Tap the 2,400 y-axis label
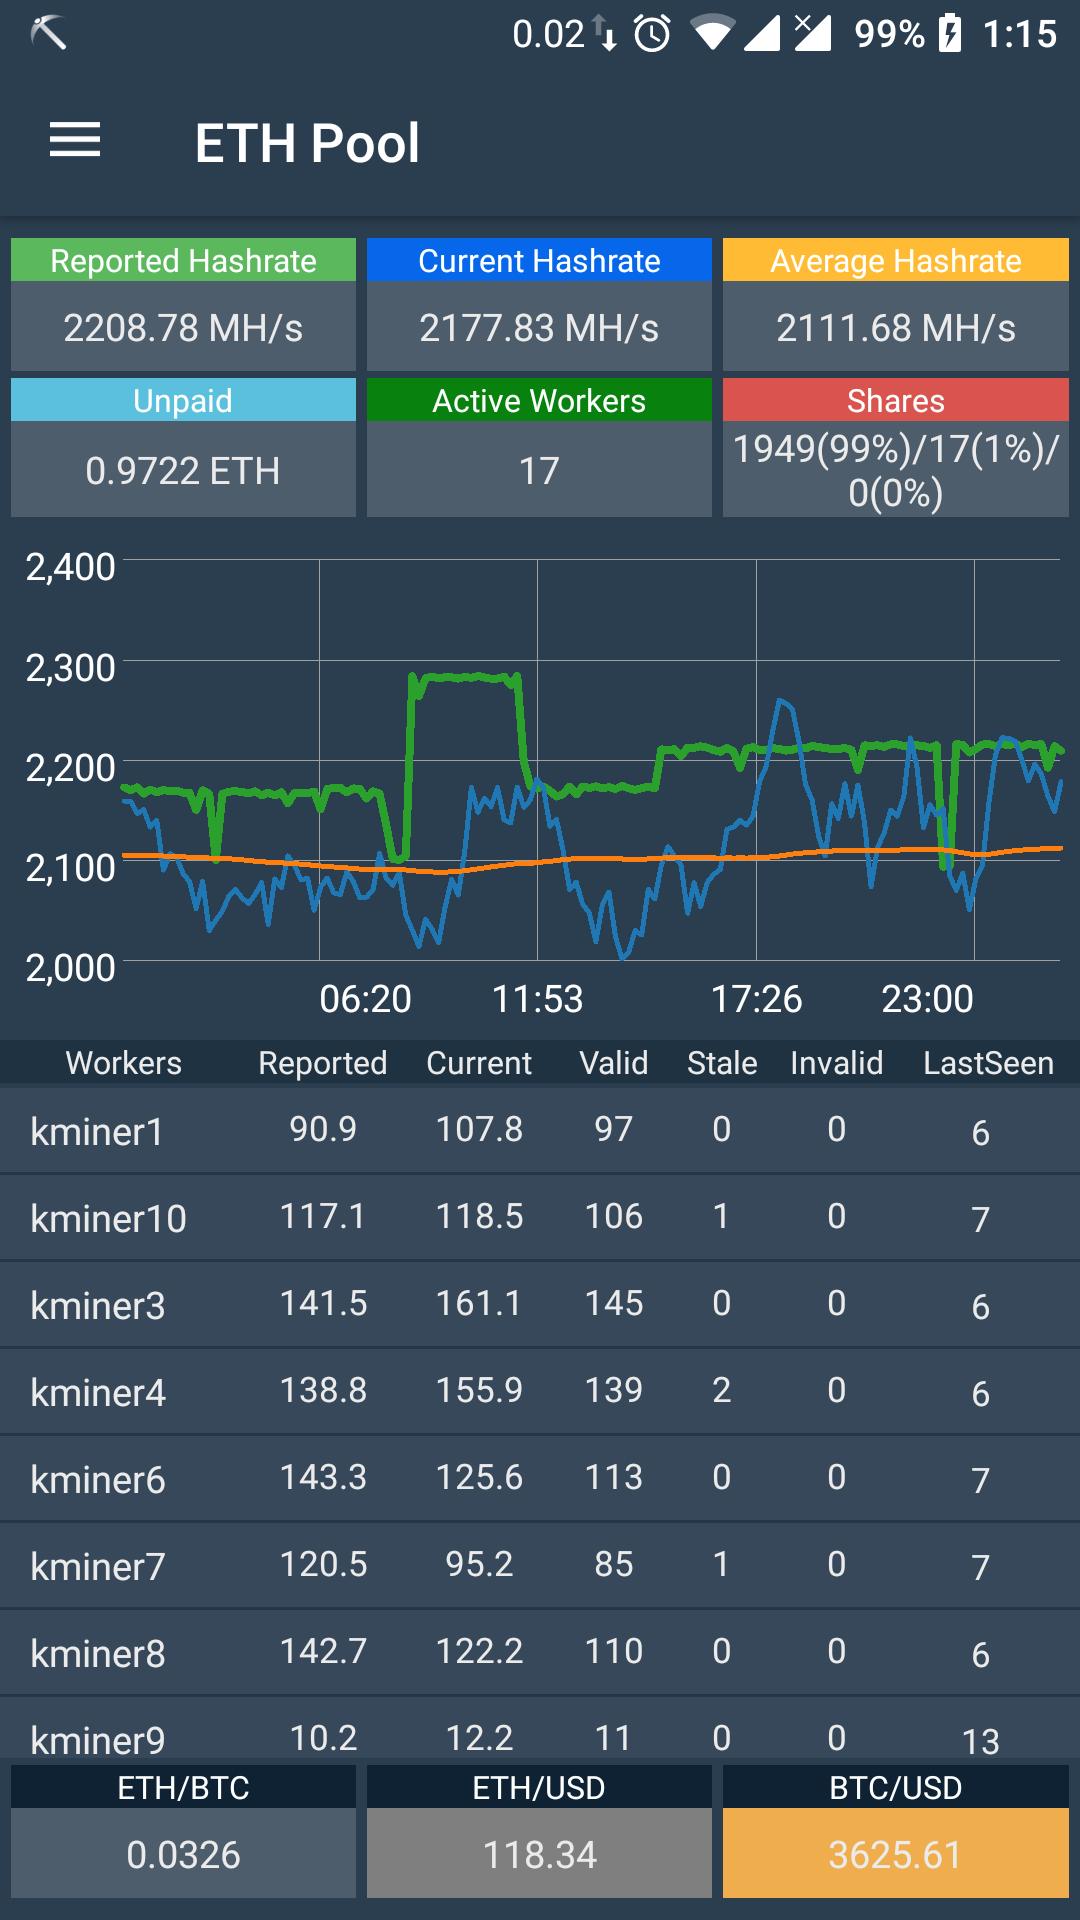The height and width of the screenshot is (1920, 1080). click(x=70, y=567)
